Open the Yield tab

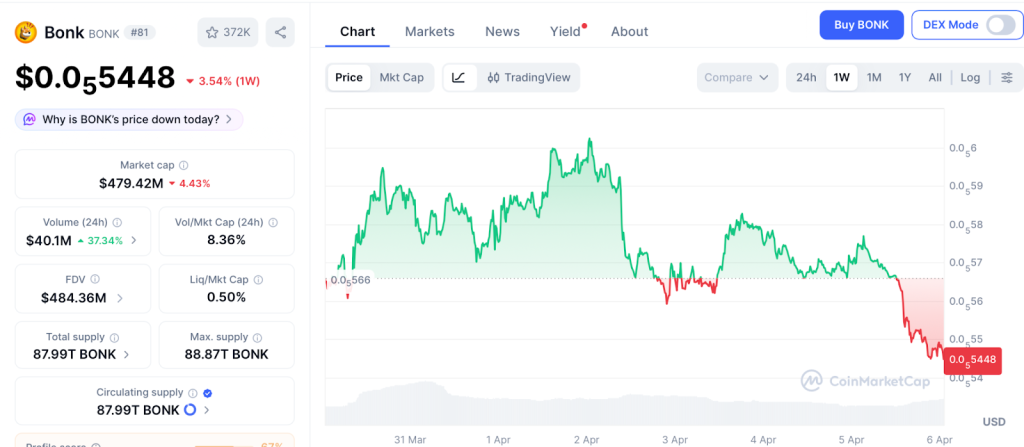565,31
